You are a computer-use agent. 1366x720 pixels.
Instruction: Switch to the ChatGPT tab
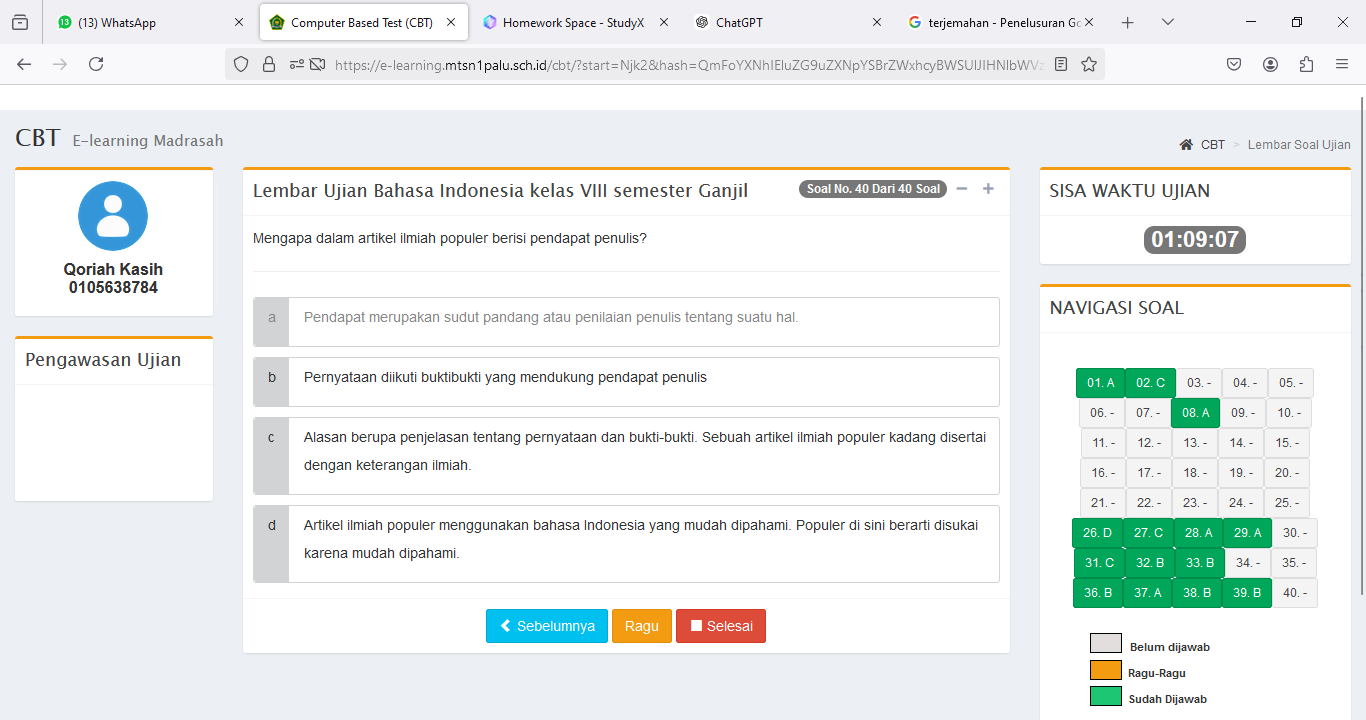click(x=786, y=22)
